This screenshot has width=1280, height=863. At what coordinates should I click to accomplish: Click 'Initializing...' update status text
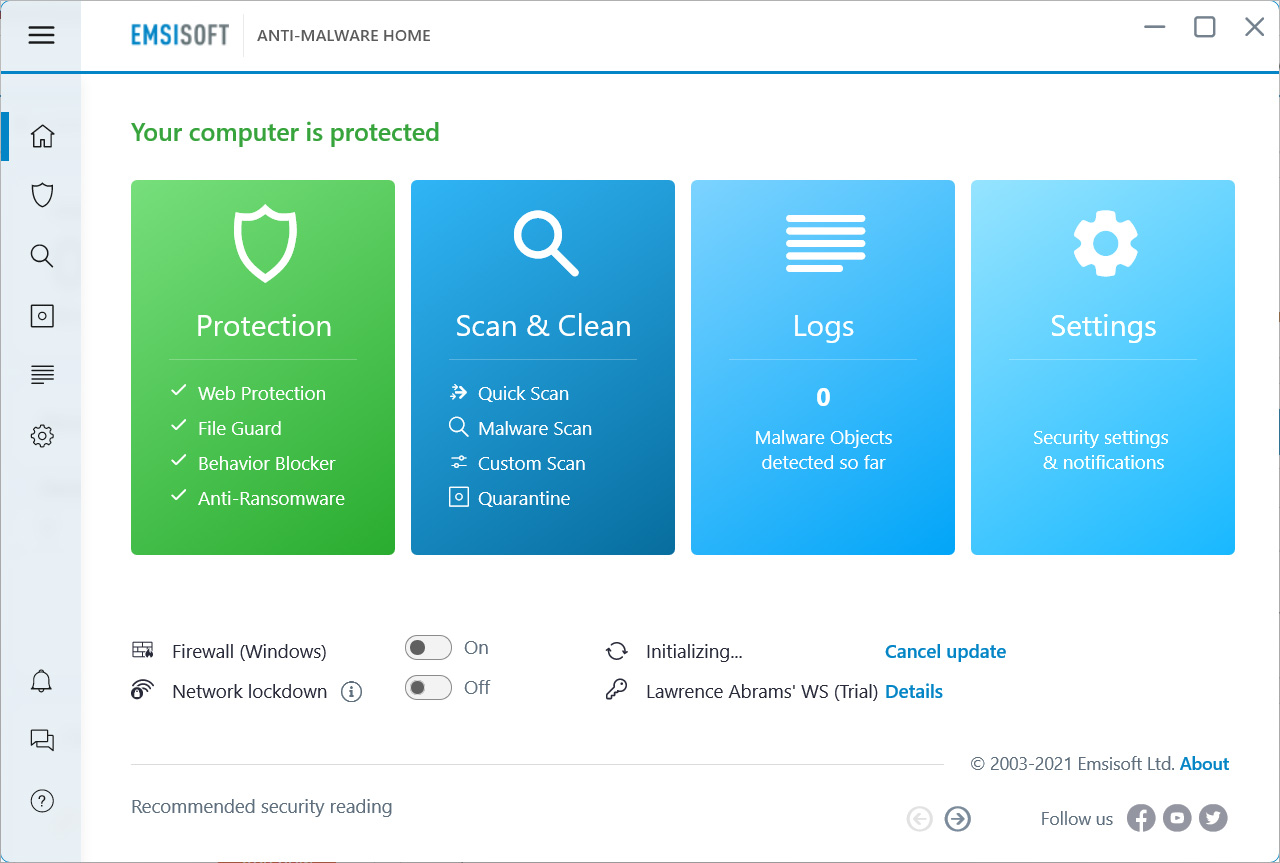click(694, 651)
